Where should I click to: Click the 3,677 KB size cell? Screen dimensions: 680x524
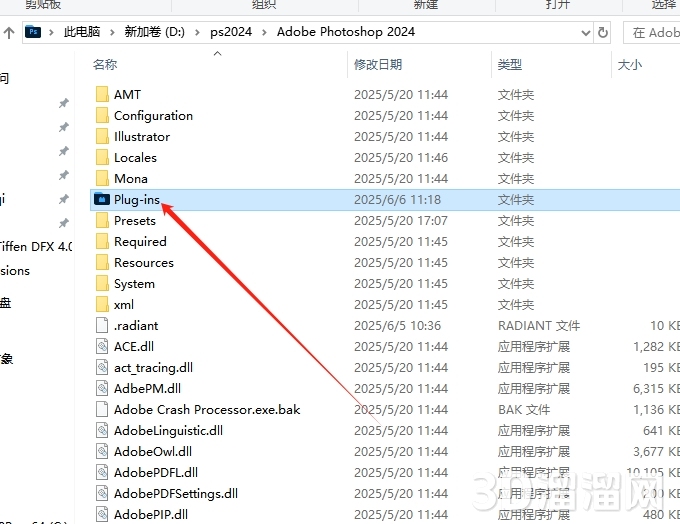656,451
